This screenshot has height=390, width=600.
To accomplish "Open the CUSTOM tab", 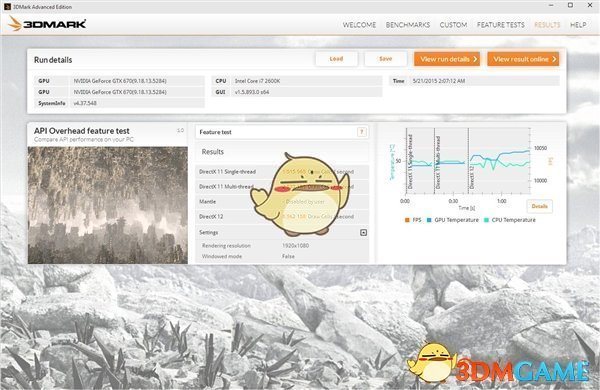I will point(453,25).
